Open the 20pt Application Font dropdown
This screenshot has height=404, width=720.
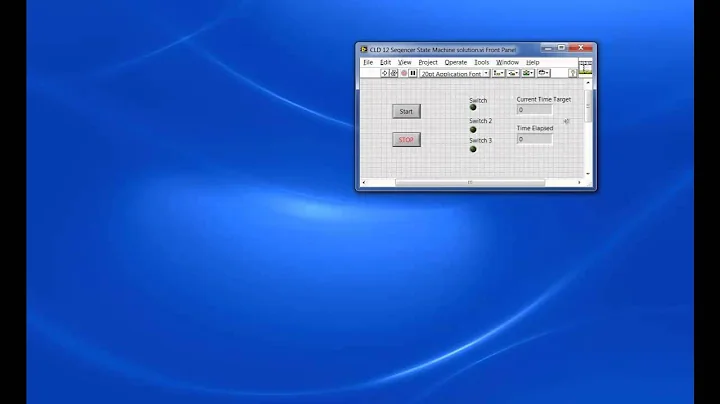click(x=455, y=73)
